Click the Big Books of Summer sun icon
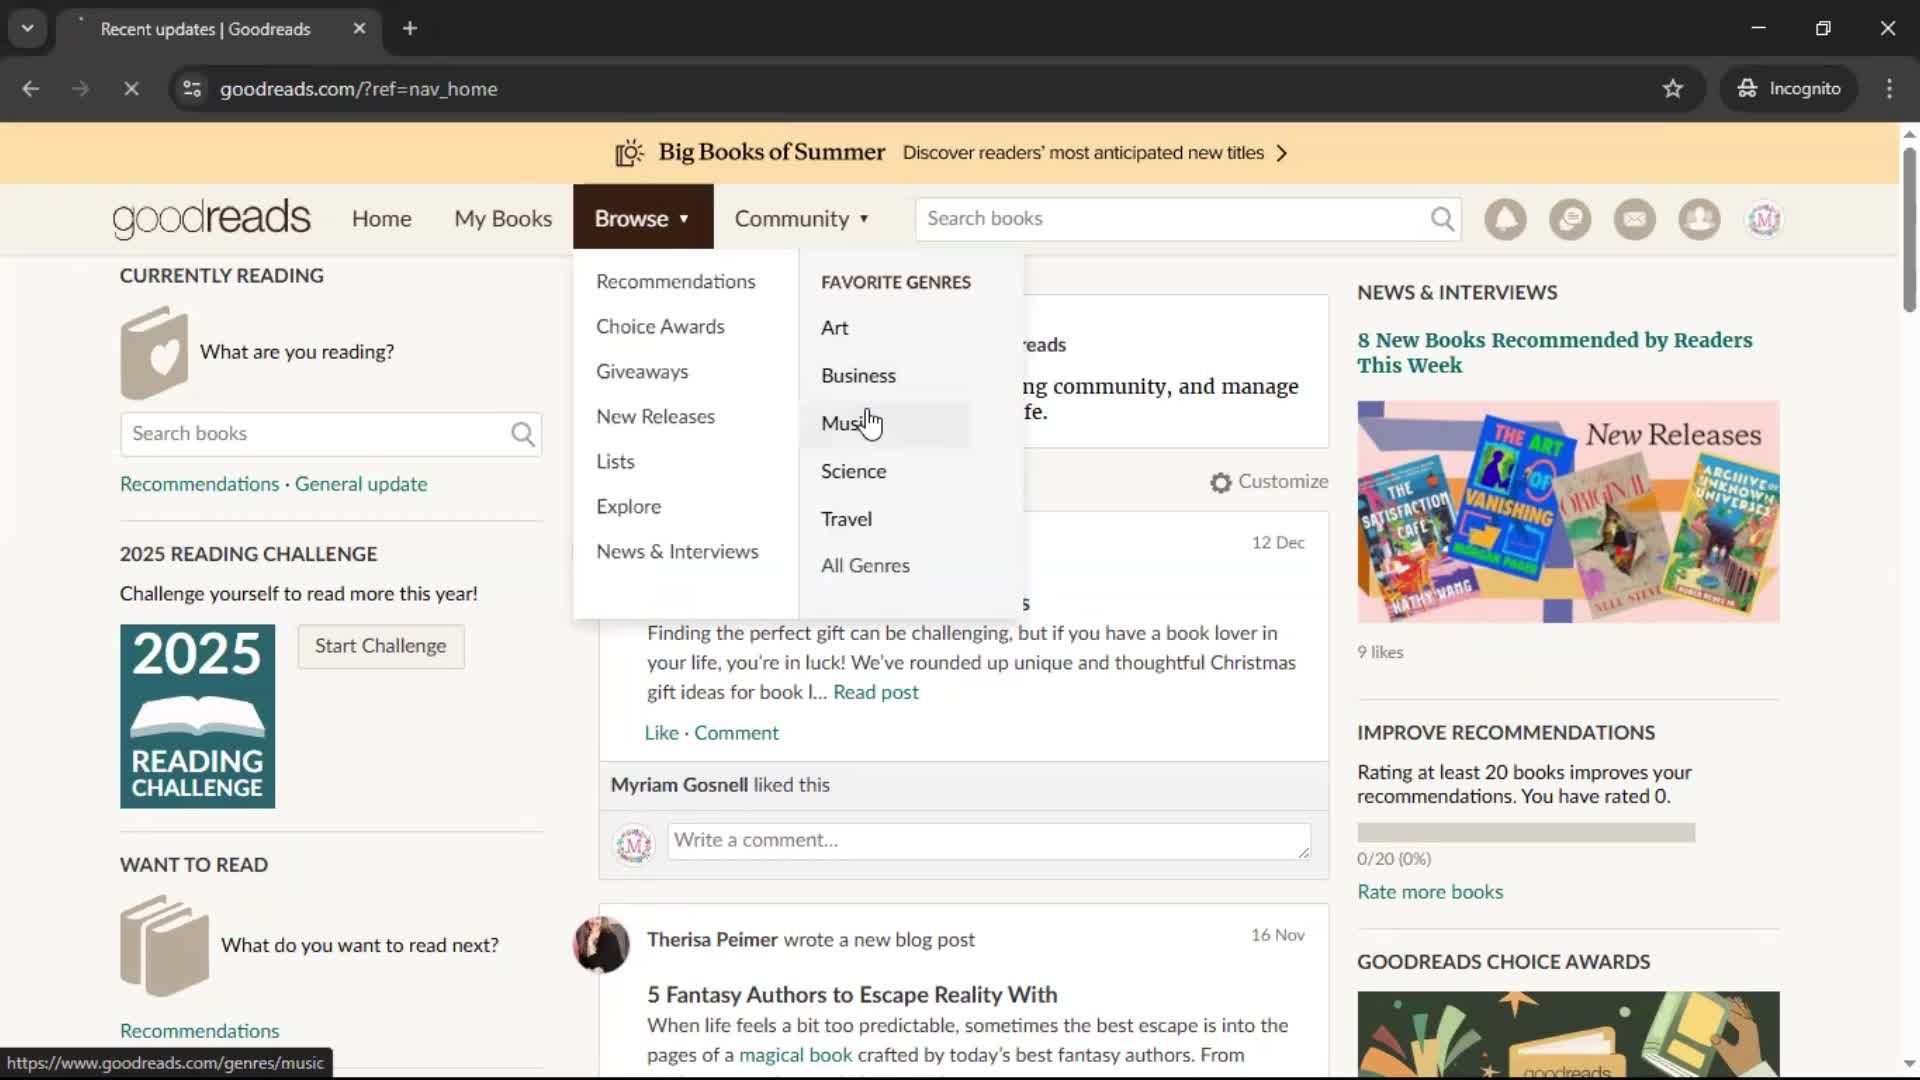This screenshot has height=1080, width=1920. [x=629, y=153]
